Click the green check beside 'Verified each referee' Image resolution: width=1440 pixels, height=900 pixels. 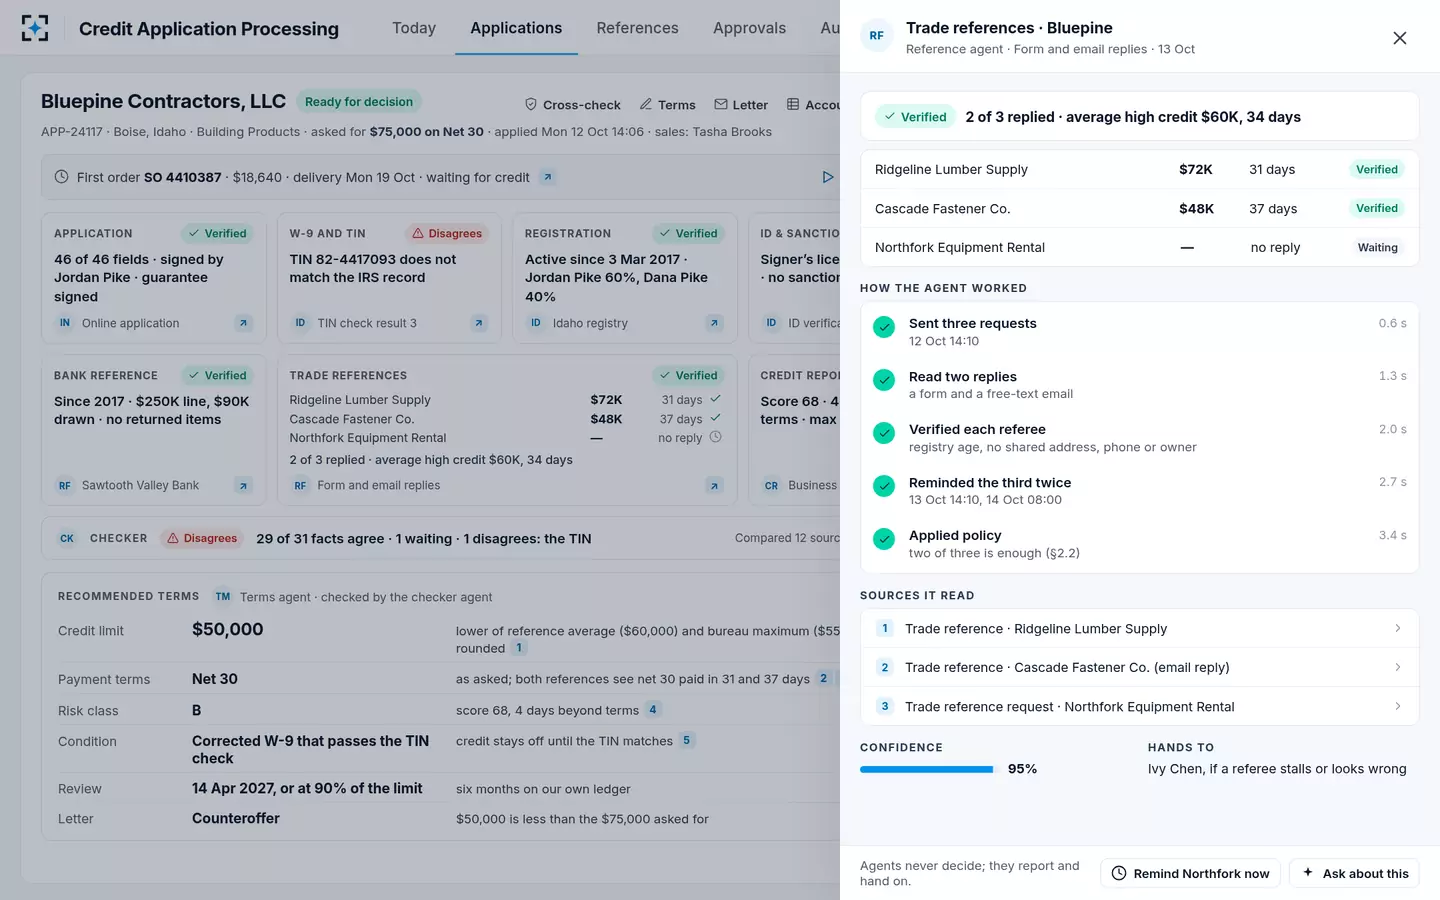tap(884, 433)
